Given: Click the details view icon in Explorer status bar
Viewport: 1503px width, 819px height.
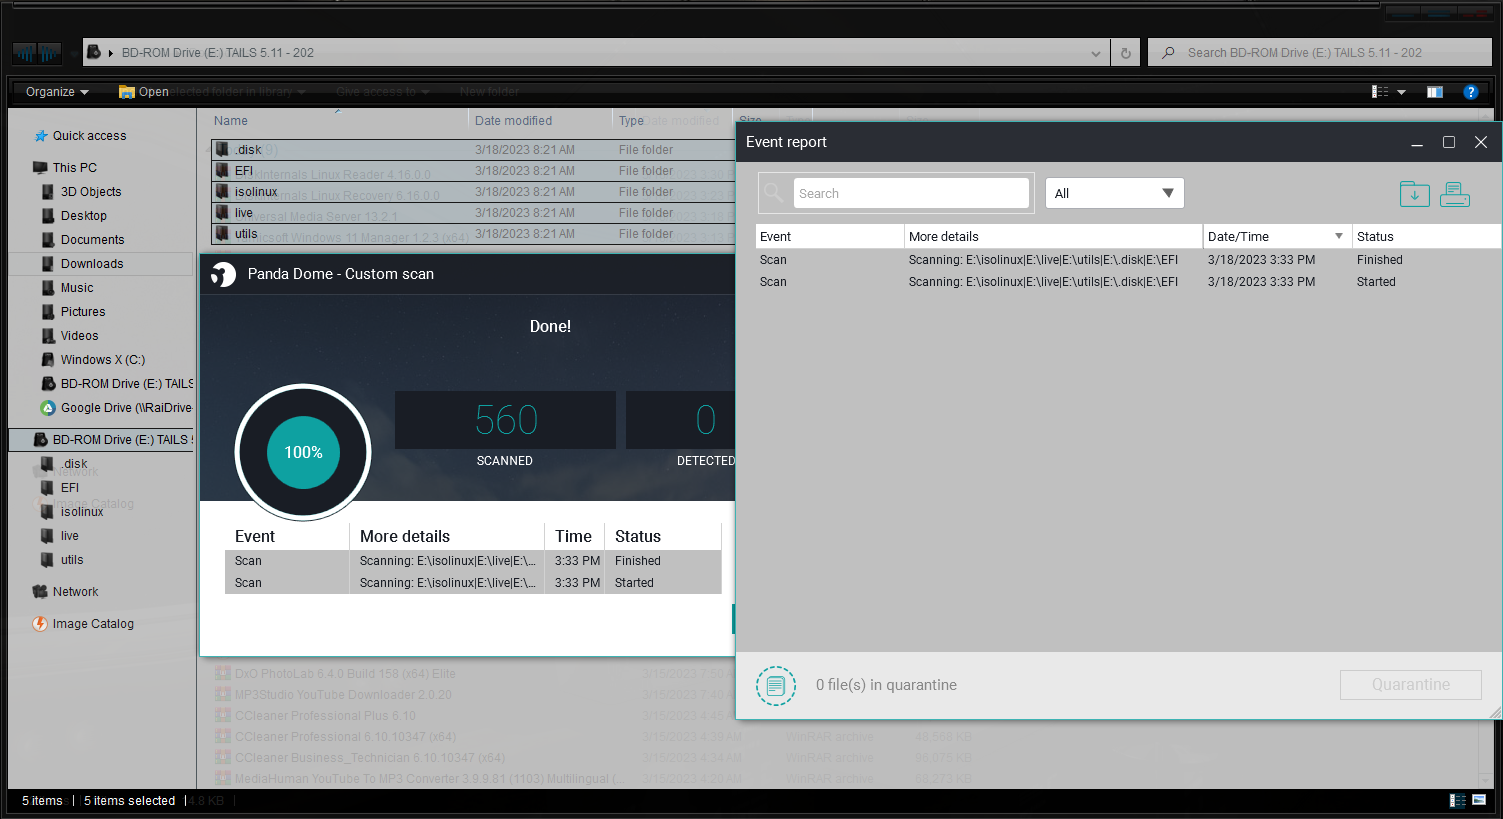Looking at the screenshot, I should 1458,801.
